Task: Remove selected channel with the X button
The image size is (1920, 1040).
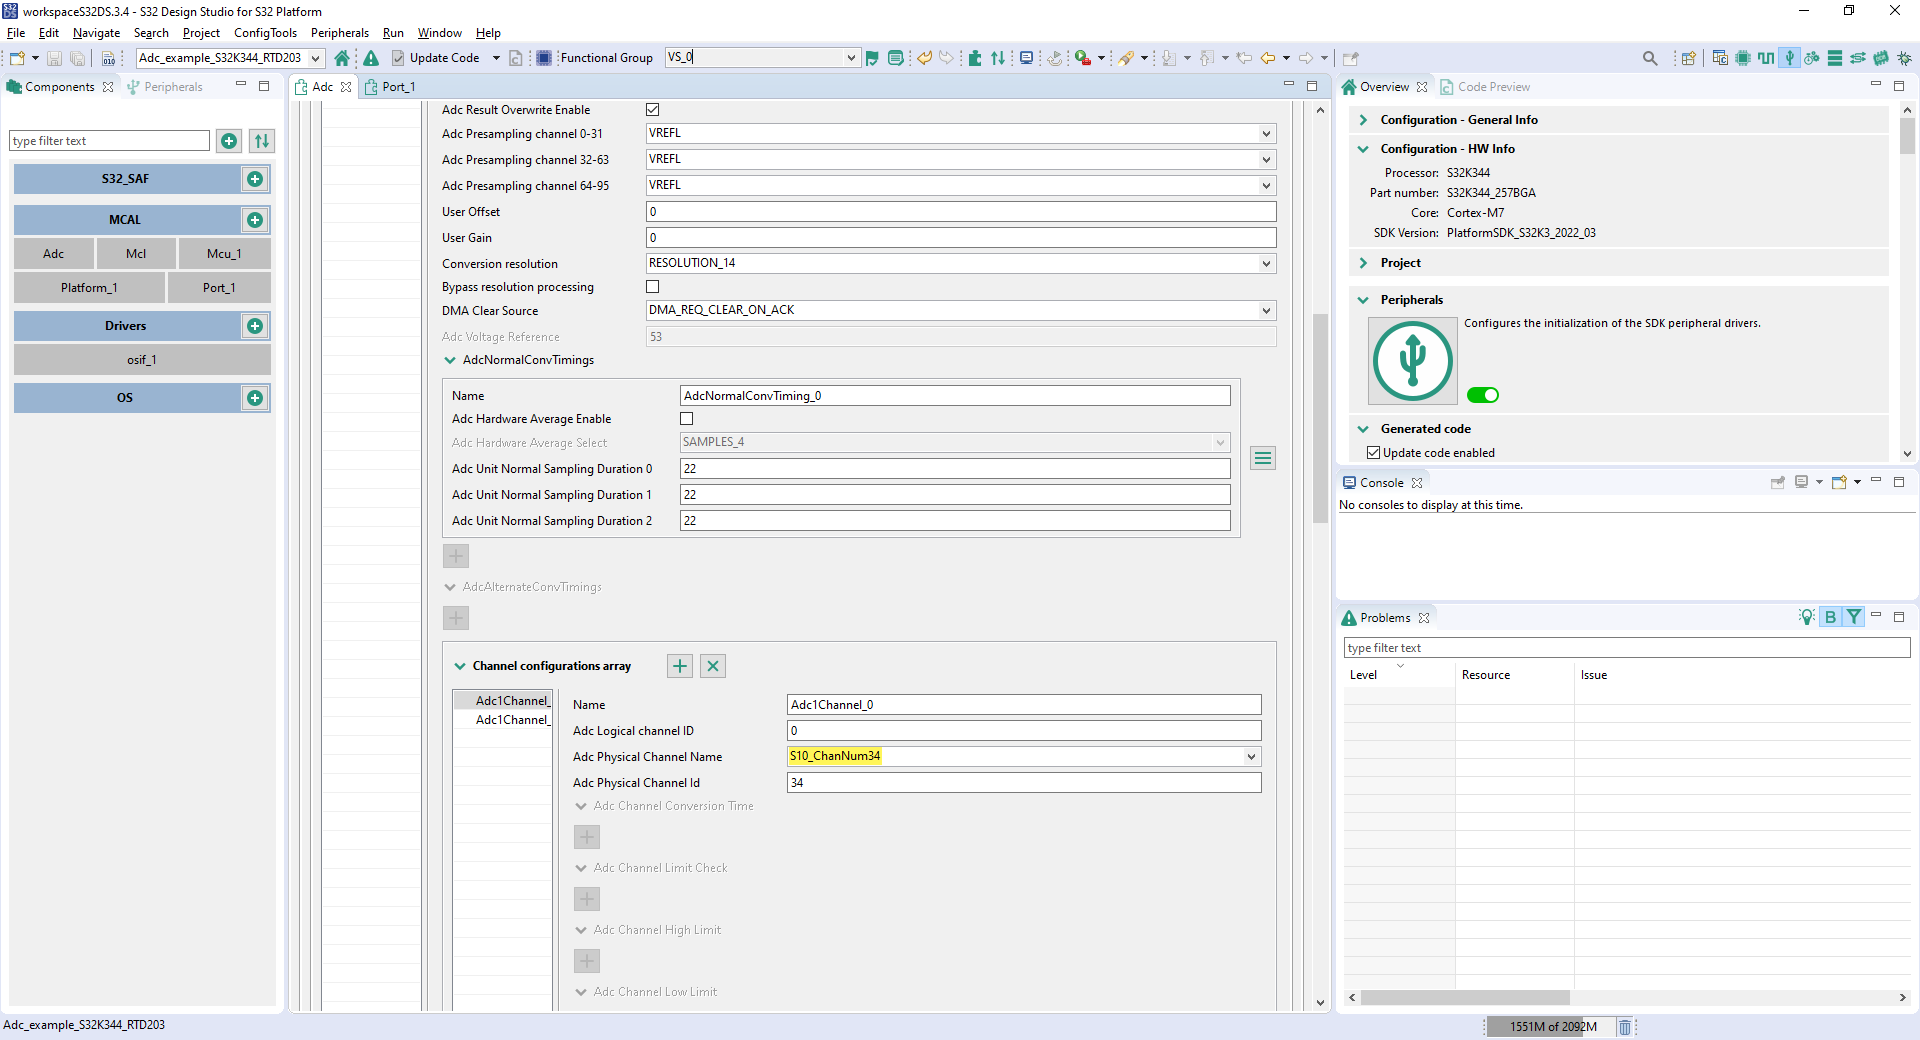Action: click(713, 666)
